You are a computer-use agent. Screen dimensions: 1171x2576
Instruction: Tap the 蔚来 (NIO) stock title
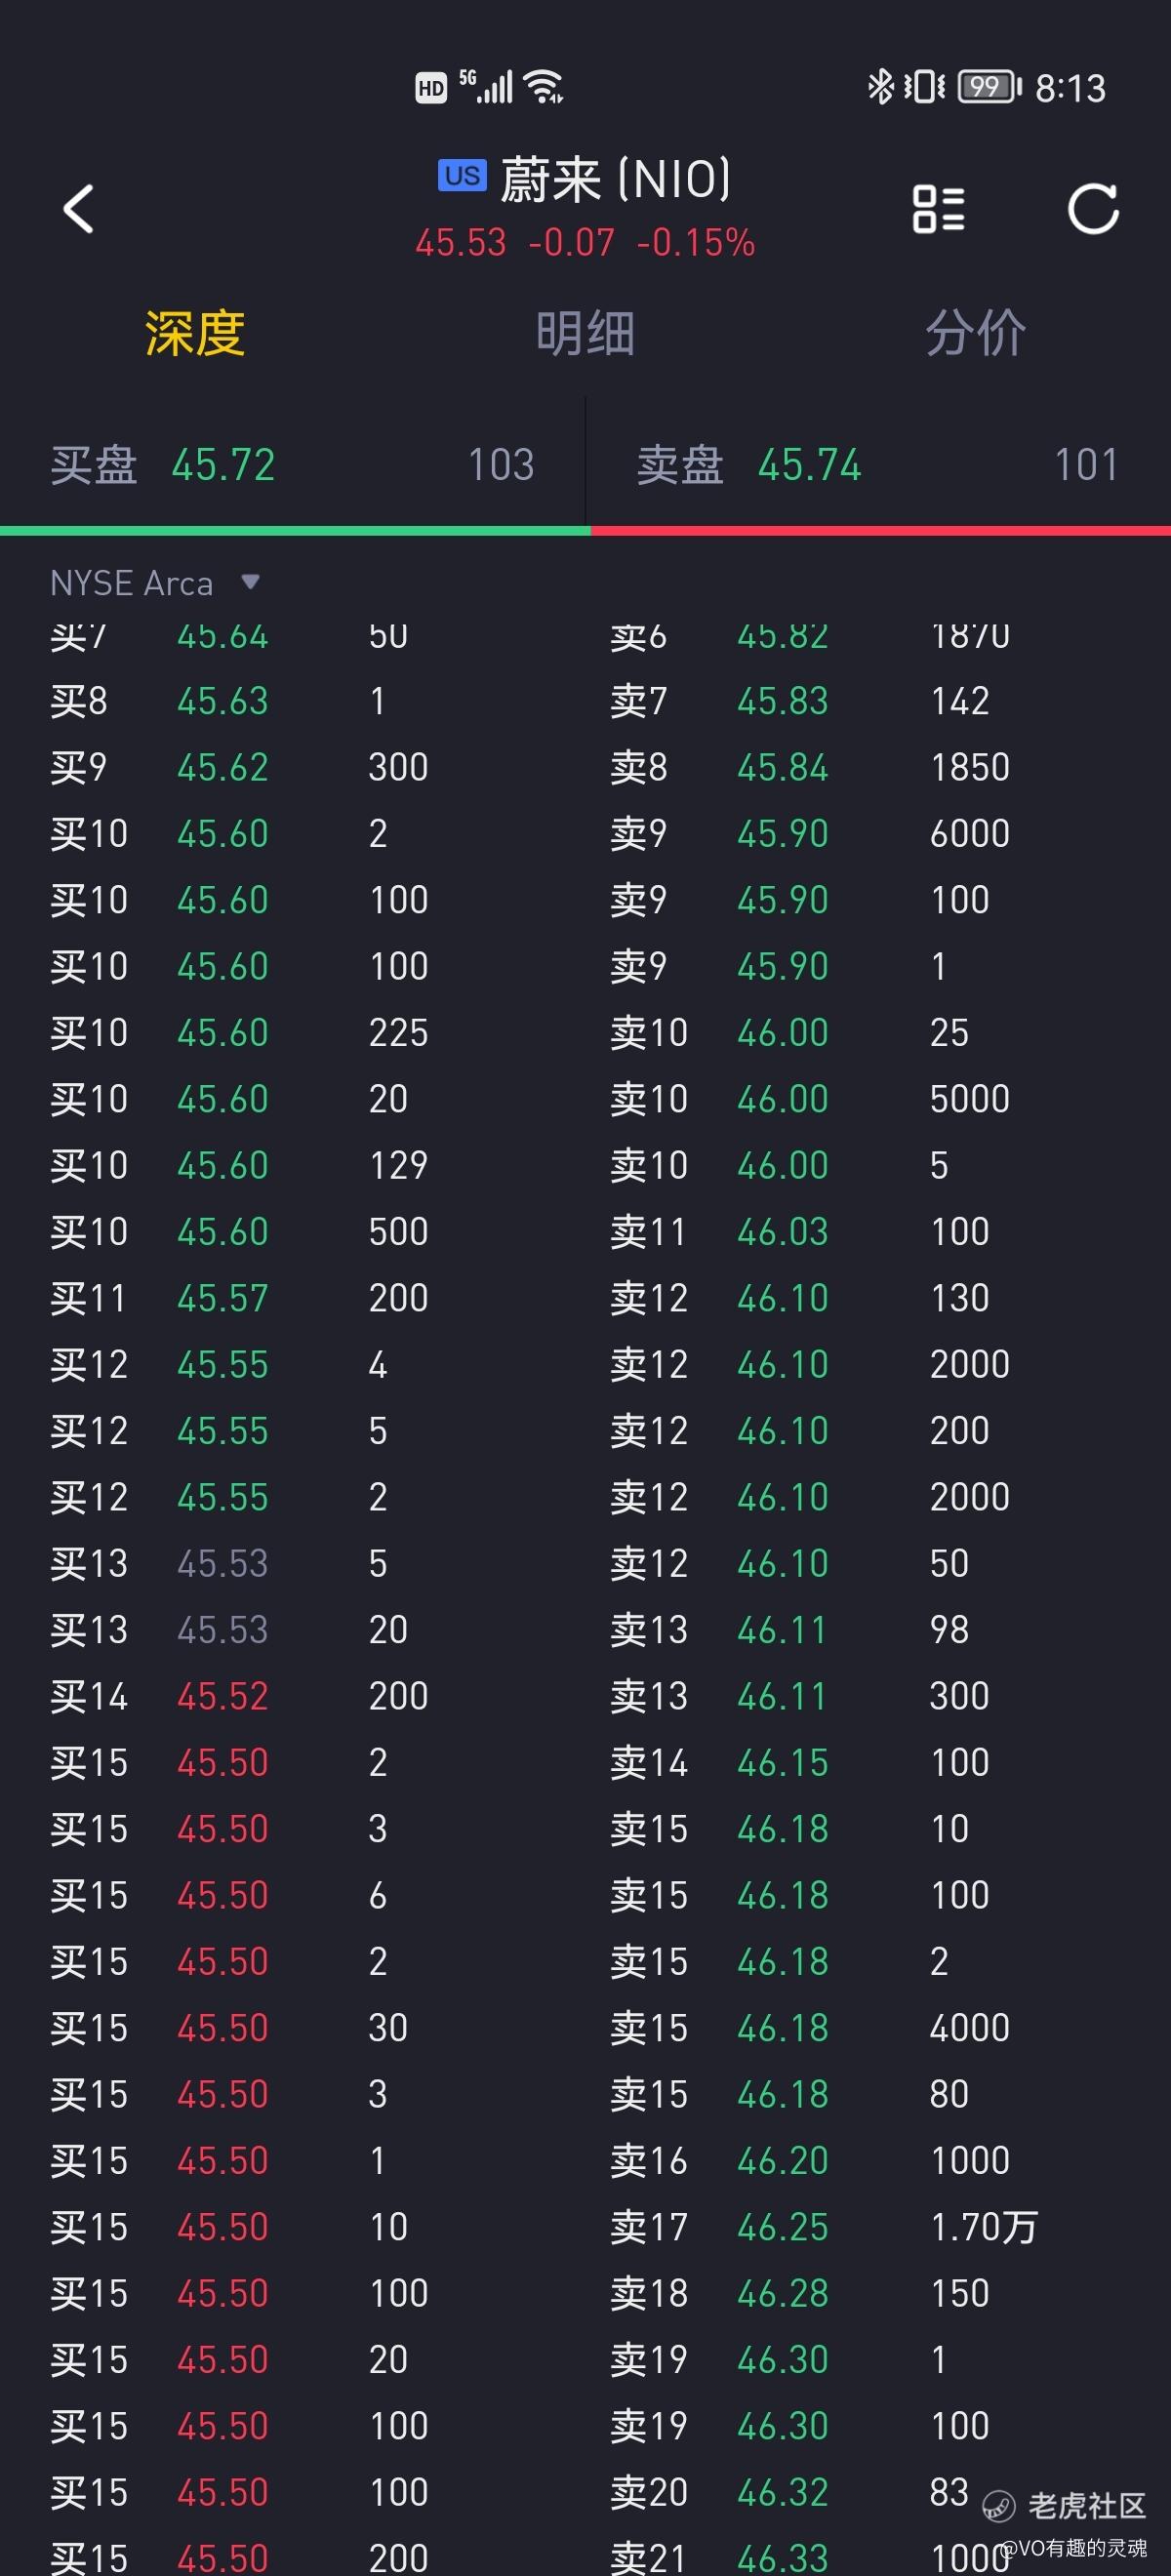click(x=614, y=180)
